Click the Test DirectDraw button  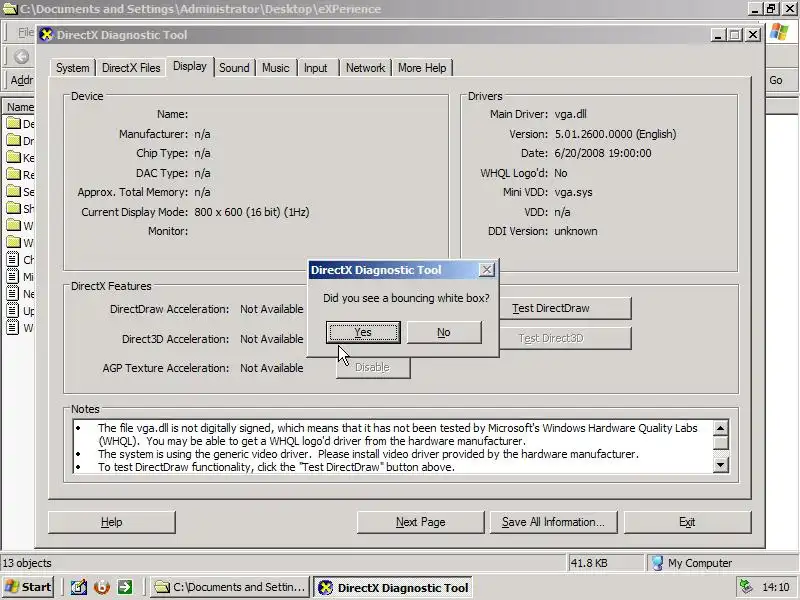tap(565, 308)
